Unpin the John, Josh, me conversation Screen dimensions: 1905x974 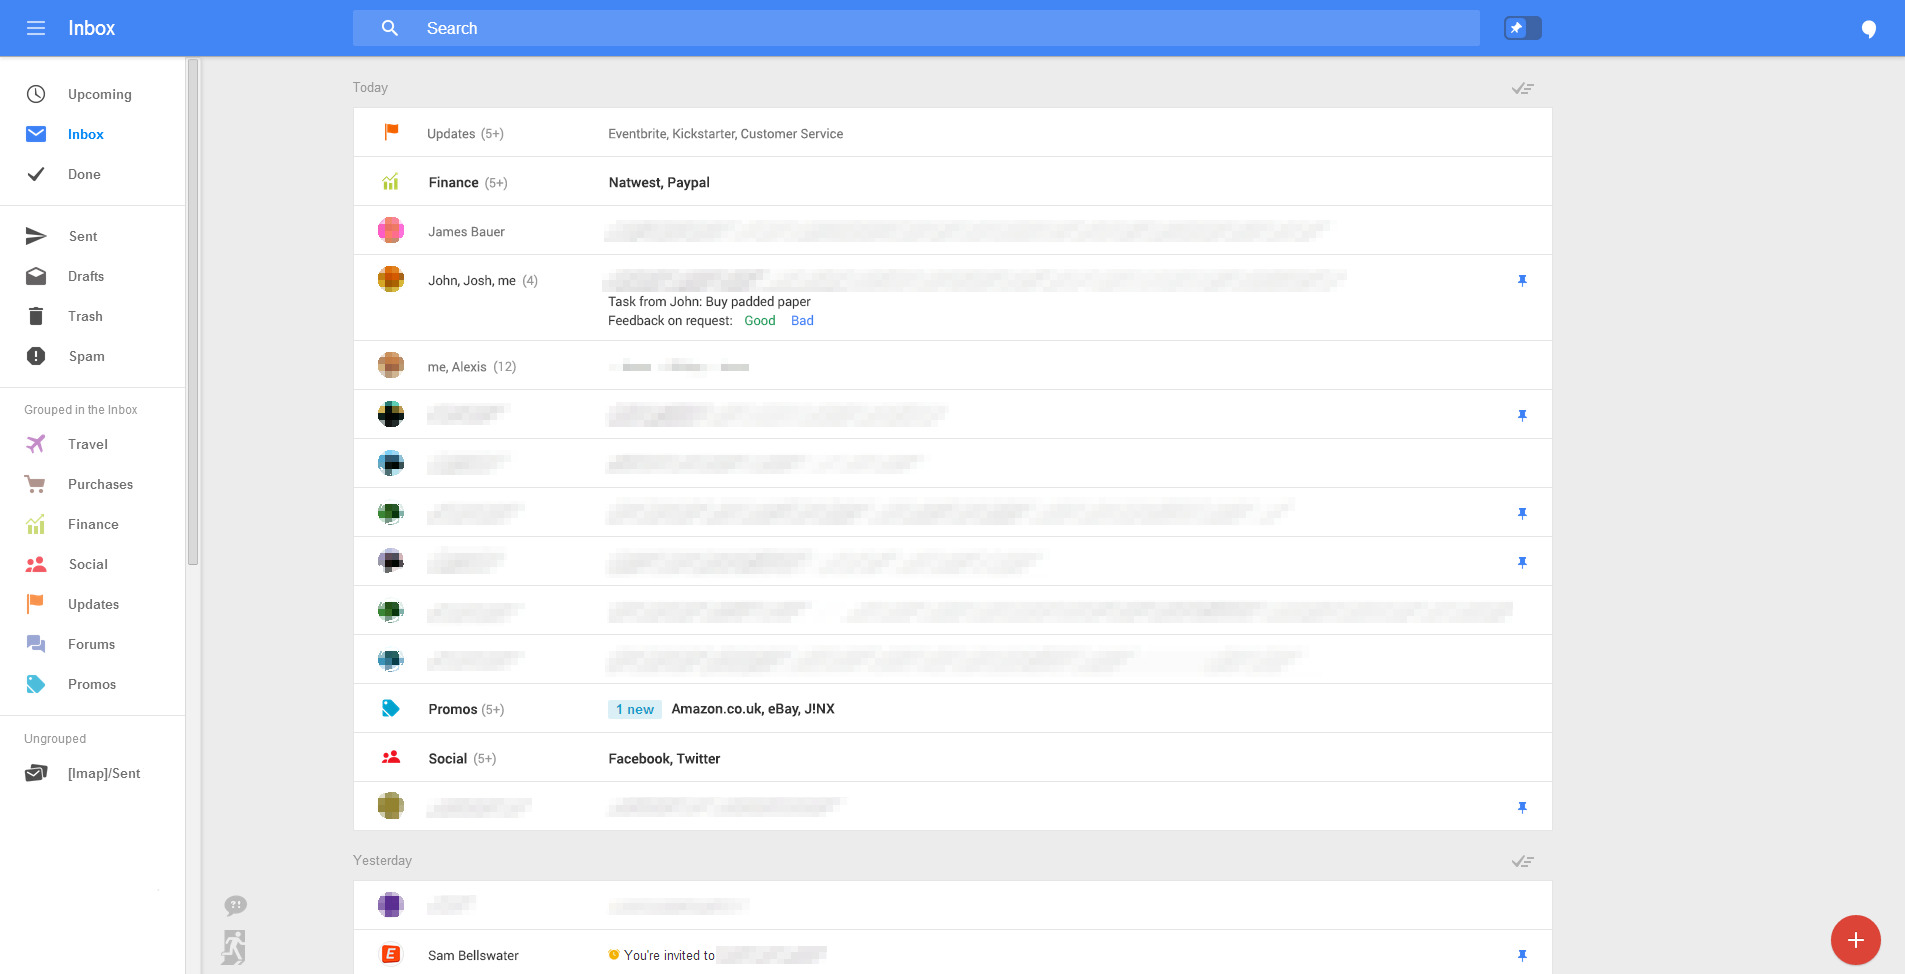pyautogui.click(x=1522, y=280)
